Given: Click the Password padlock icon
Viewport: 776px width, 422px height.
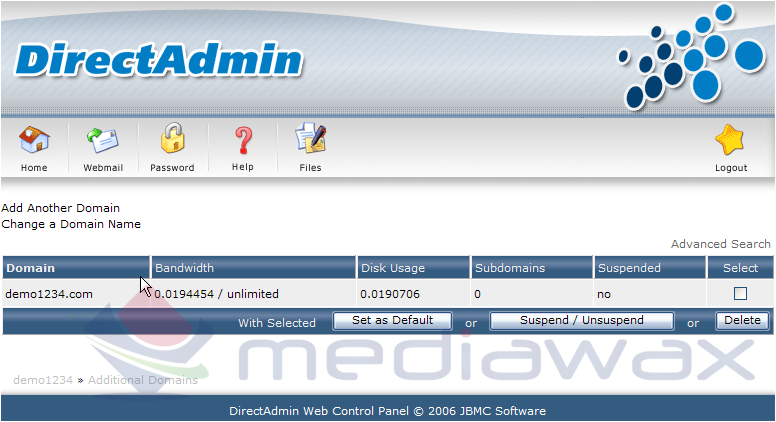Looking at the screenshot, I should coord(172,138).
